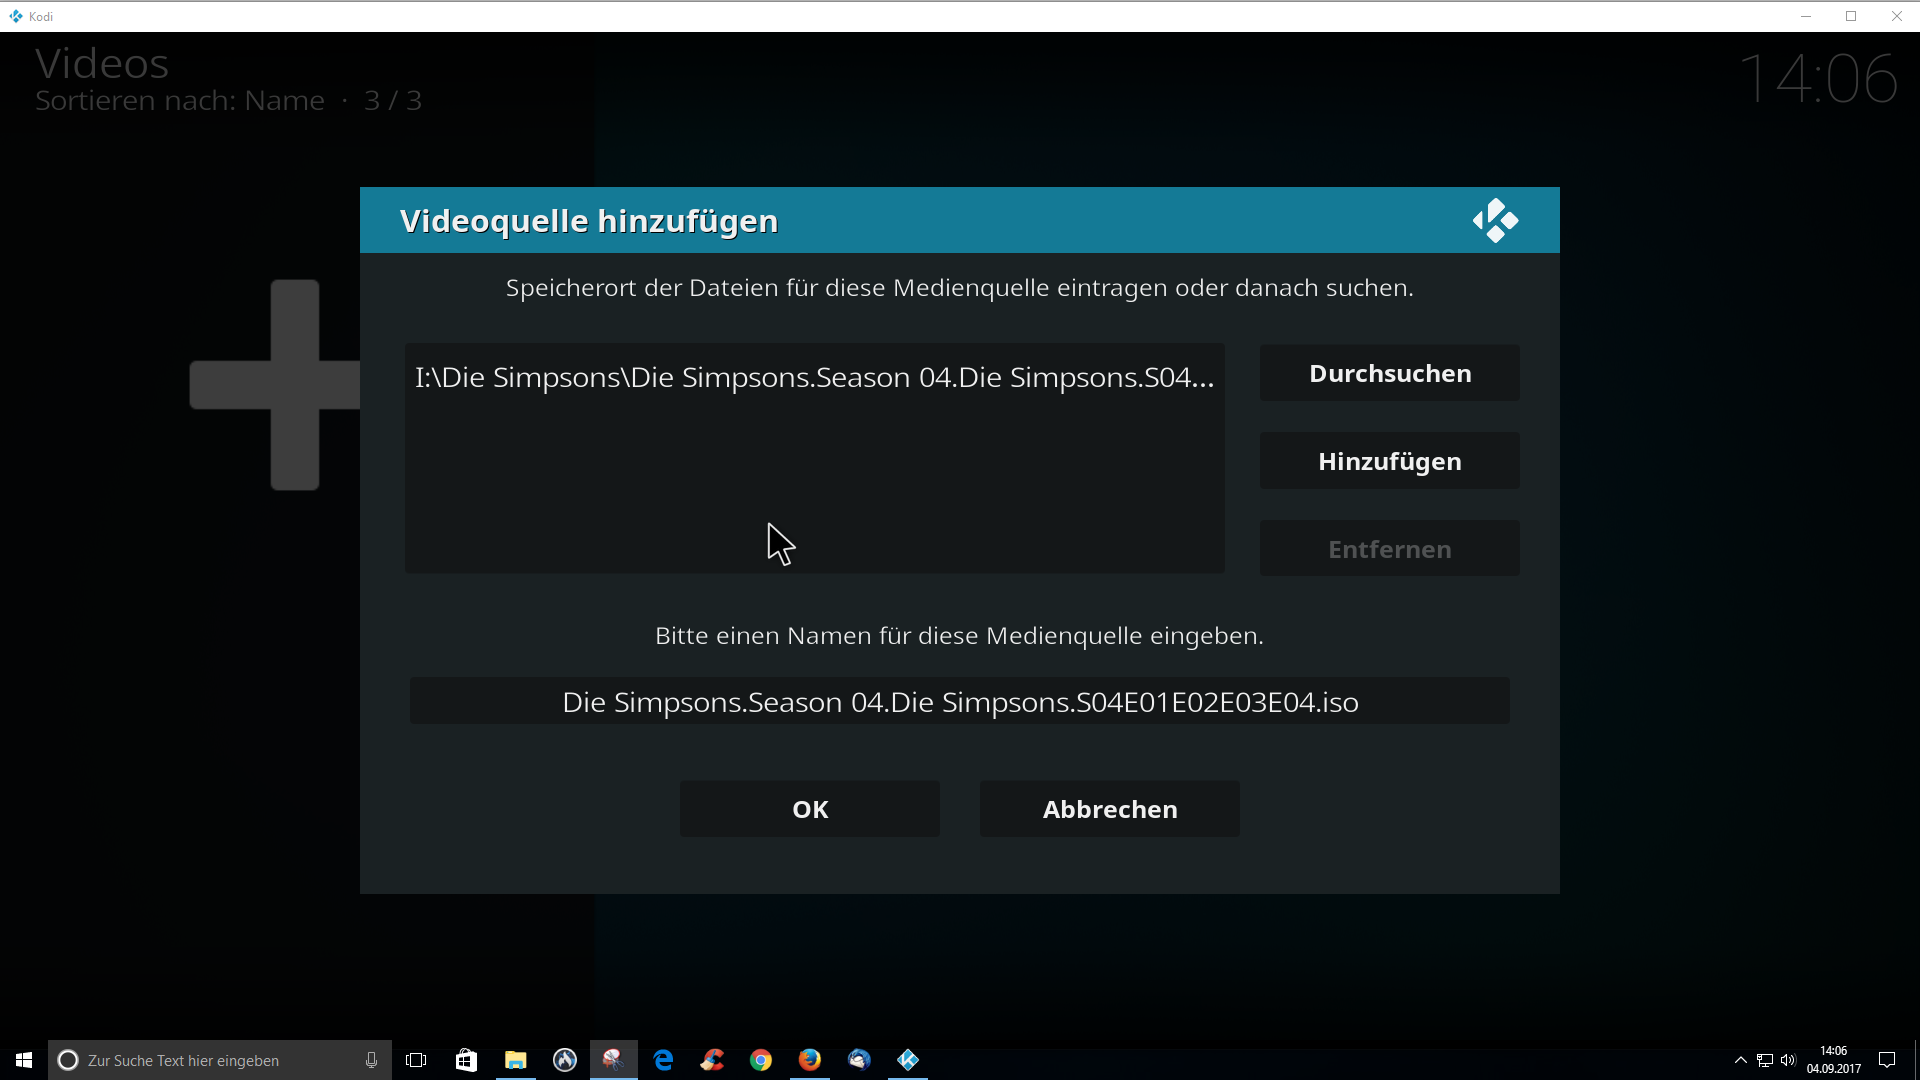Click the red-orange taskbar icon after Edge
The height and width of the screenshot is (1080, 1920).
tap(712, 1060)
